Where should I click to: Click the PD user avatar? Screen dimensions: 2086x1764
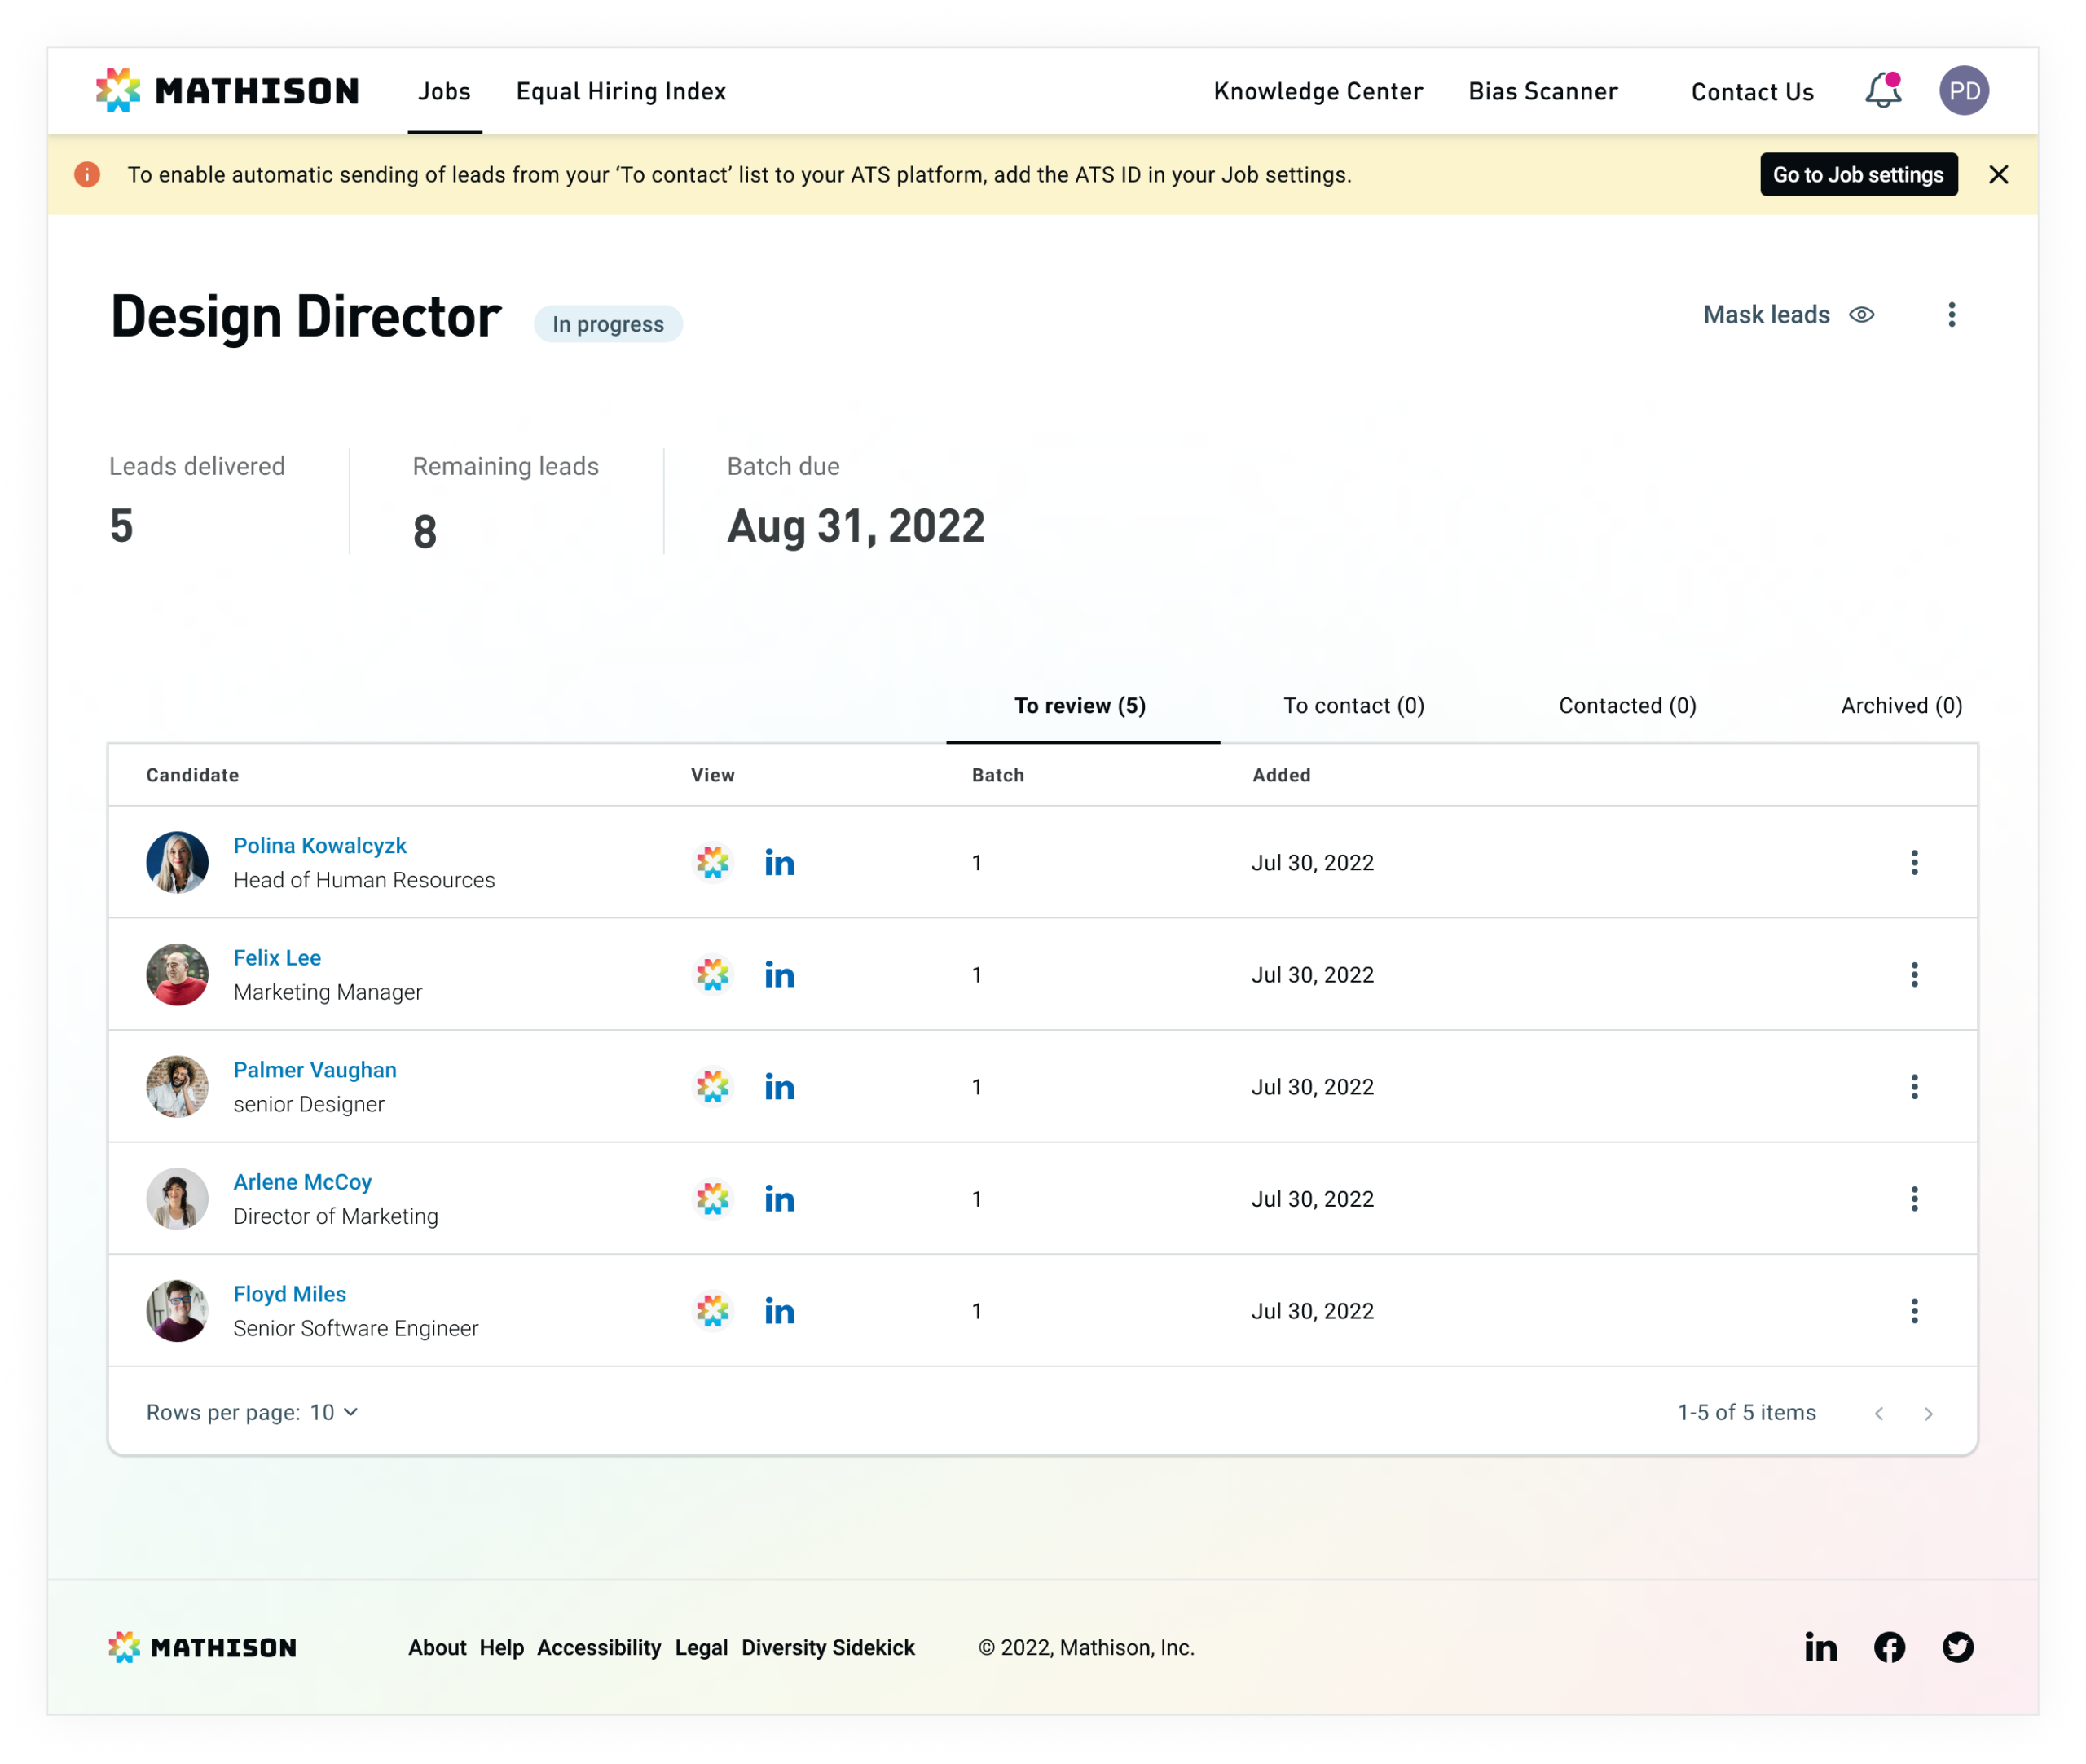pos(1964,91)
